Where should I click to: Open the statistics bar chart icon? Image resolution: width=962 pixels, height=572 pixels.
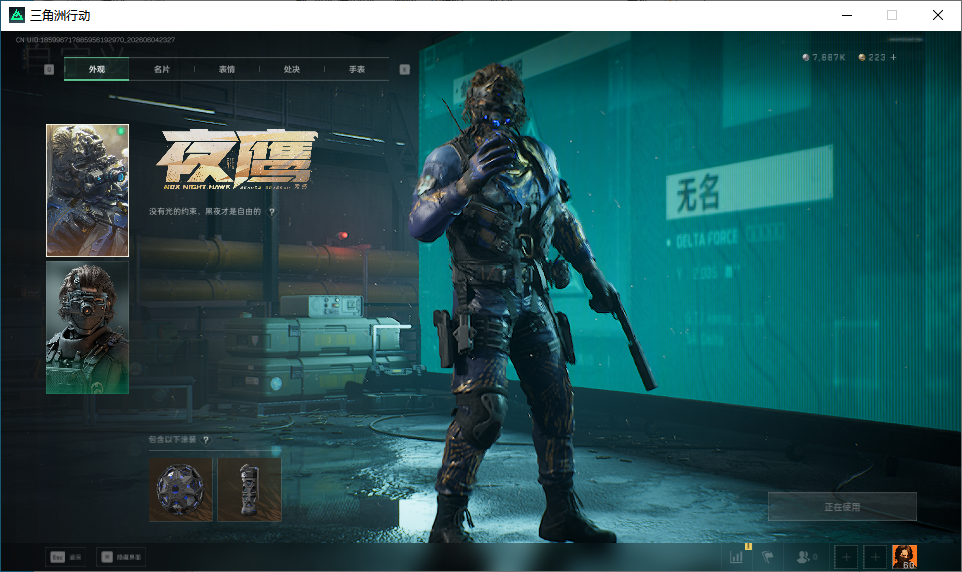(x=736, y=557)
